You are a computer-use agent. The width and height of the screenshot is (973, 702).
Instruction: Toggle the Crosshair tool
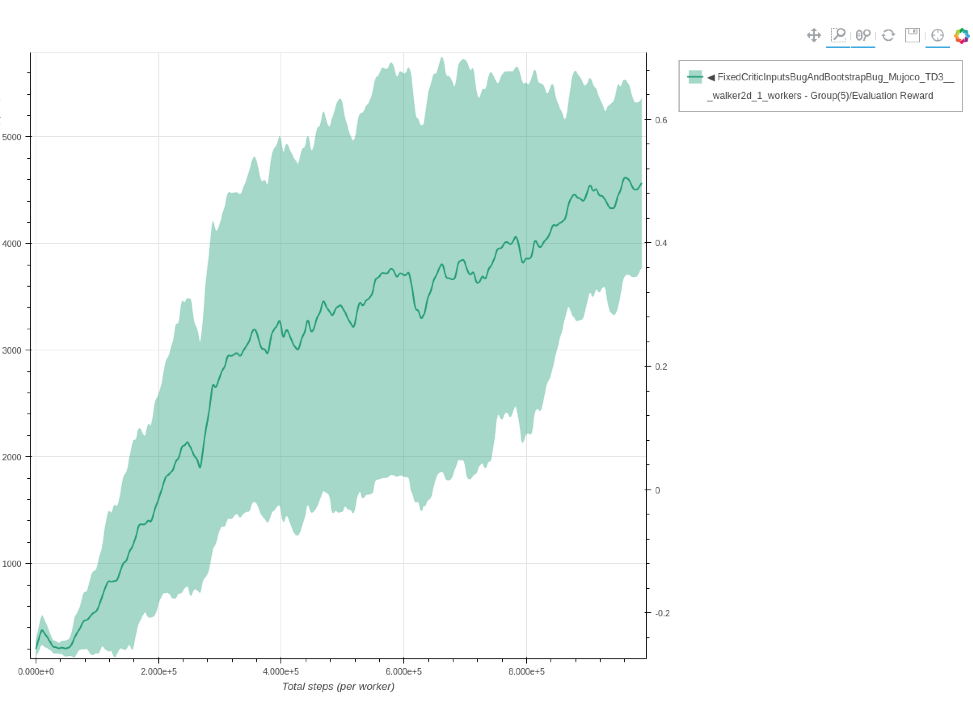[937, 35]
